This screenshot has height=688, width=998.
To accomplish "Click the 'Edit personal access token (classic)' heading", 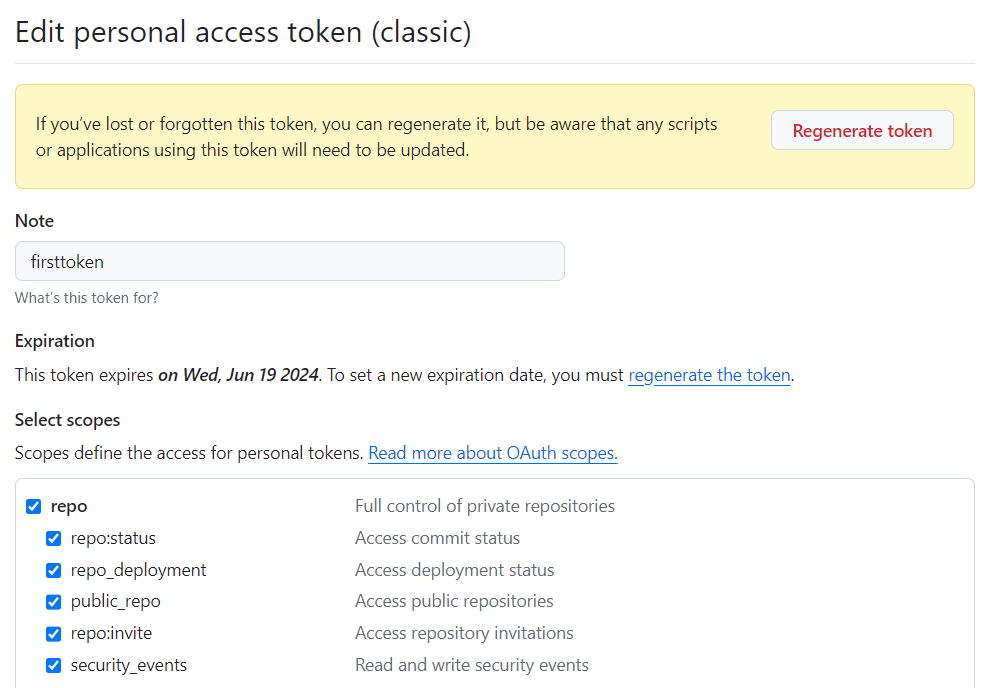I will pyautogui.click(x=243, y=32).
